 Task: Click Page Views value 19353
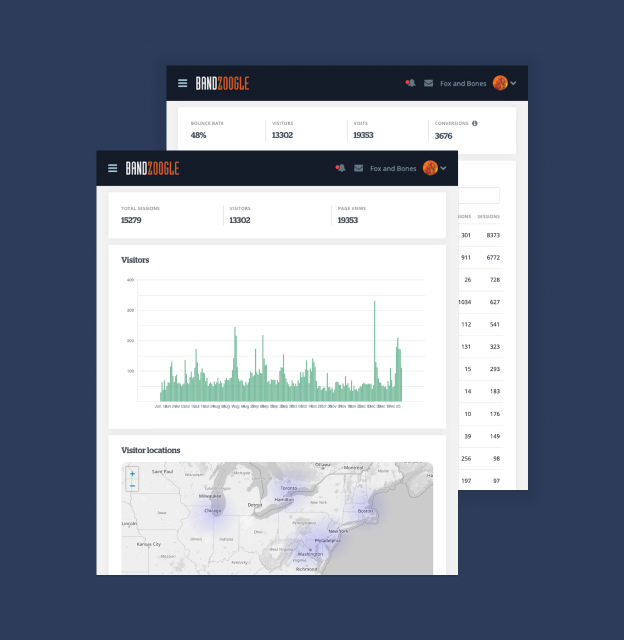pos(348,220)
